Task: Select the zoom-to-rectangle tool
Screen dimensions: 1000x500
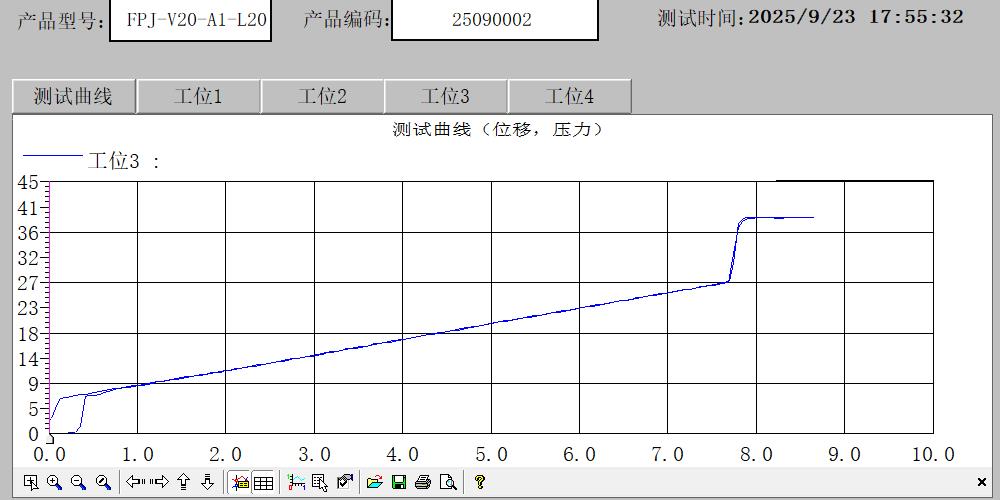Action: pos(30,482)
